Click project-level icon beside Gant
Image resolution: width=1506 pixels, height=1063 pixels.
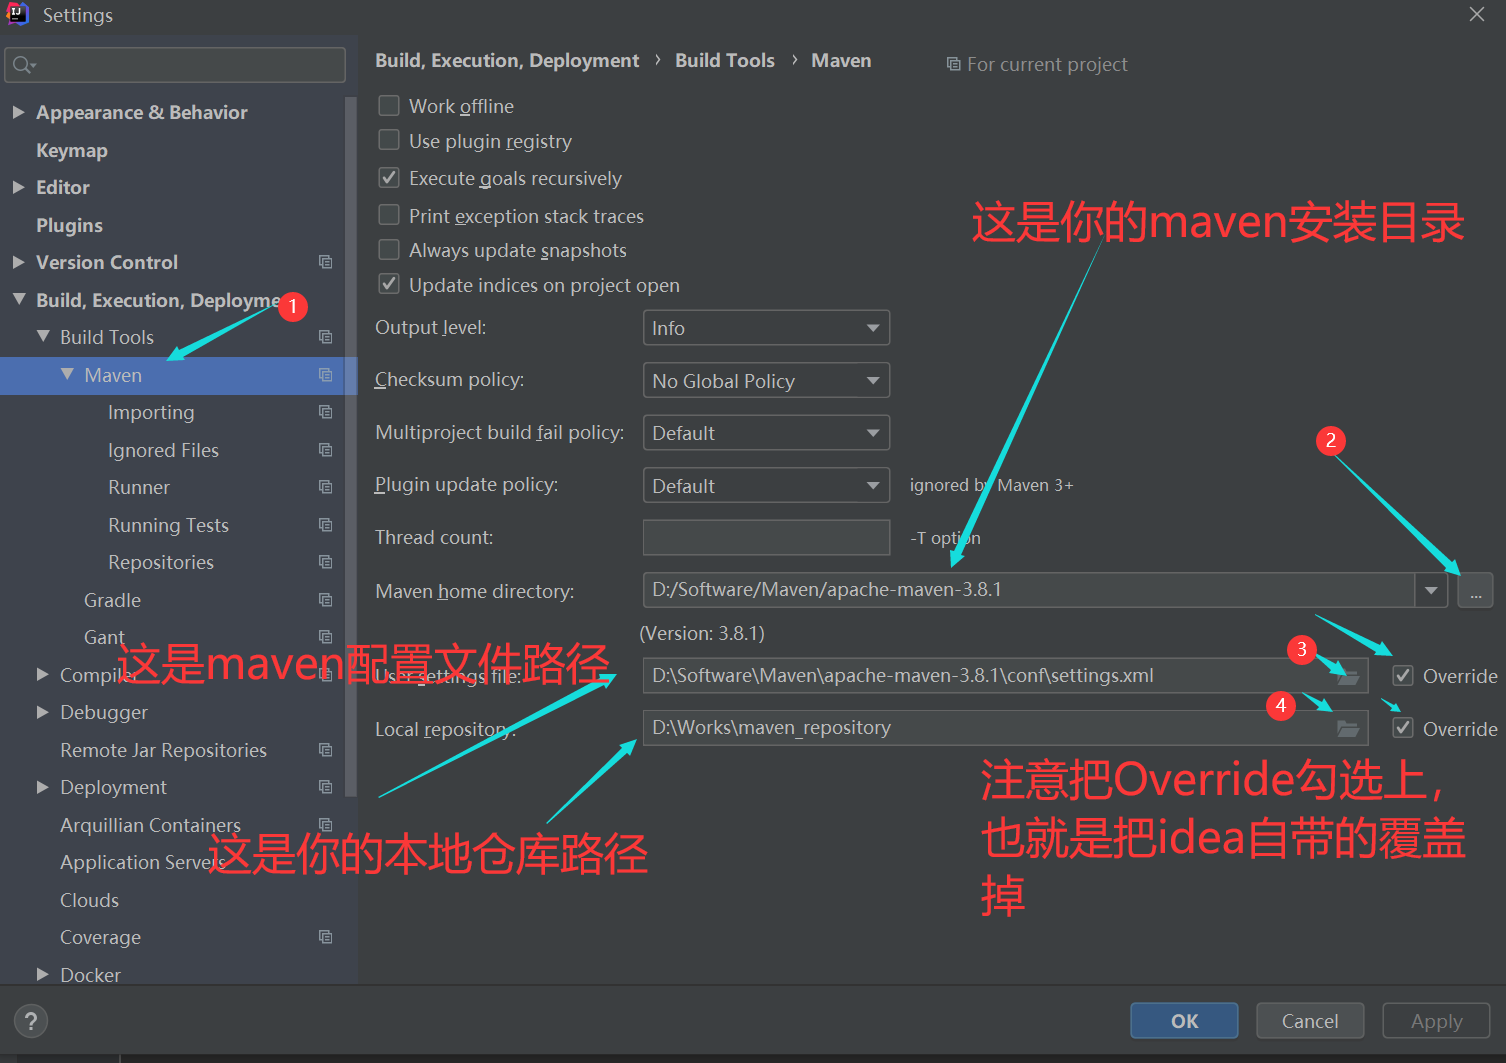(x=325, y=637)
